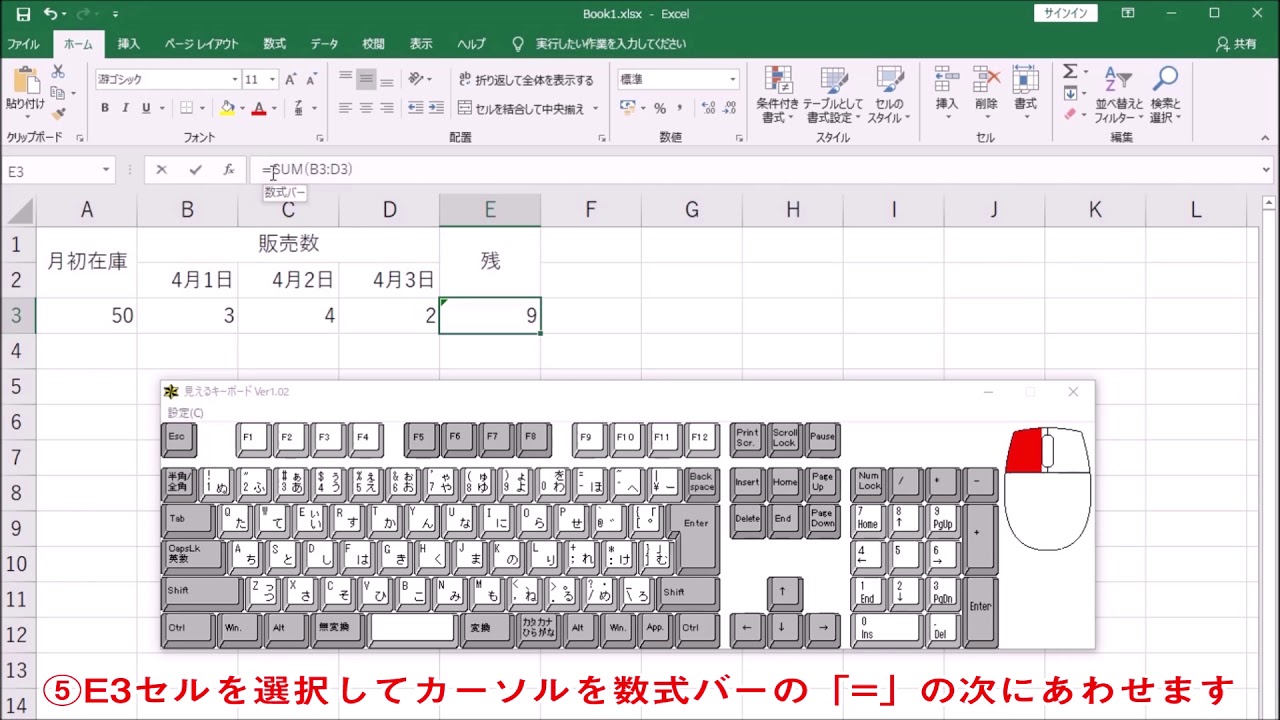Click the Cut scissors icon
Viewport: 1280px width, 720px height.
coord(58,72)
